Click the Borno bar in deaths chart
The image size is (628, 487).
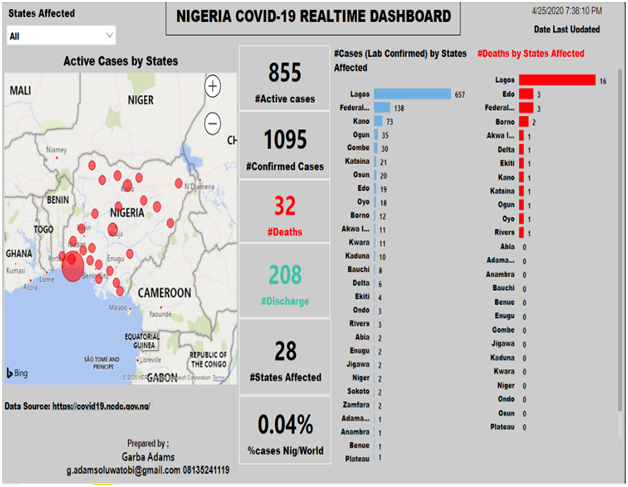coord(524,121)
